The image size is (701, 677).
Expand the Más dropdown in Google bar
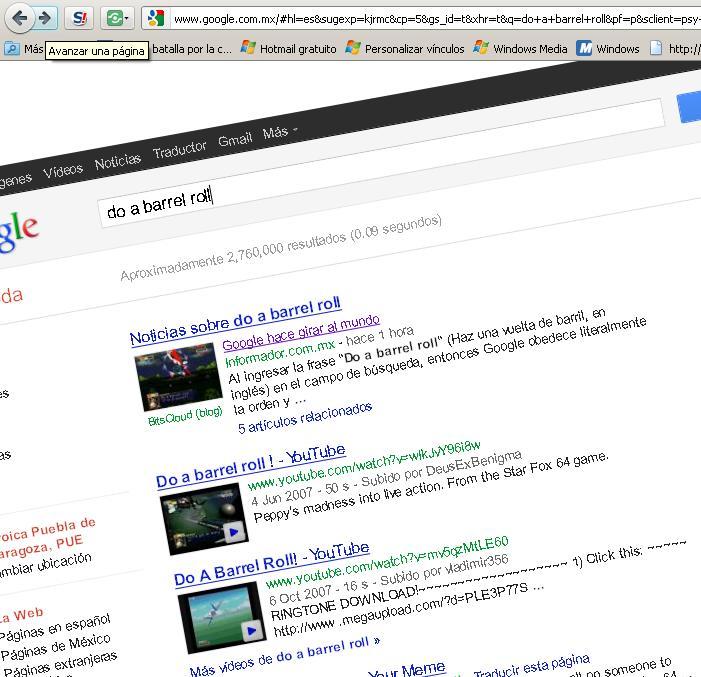[x=280, y=132]
